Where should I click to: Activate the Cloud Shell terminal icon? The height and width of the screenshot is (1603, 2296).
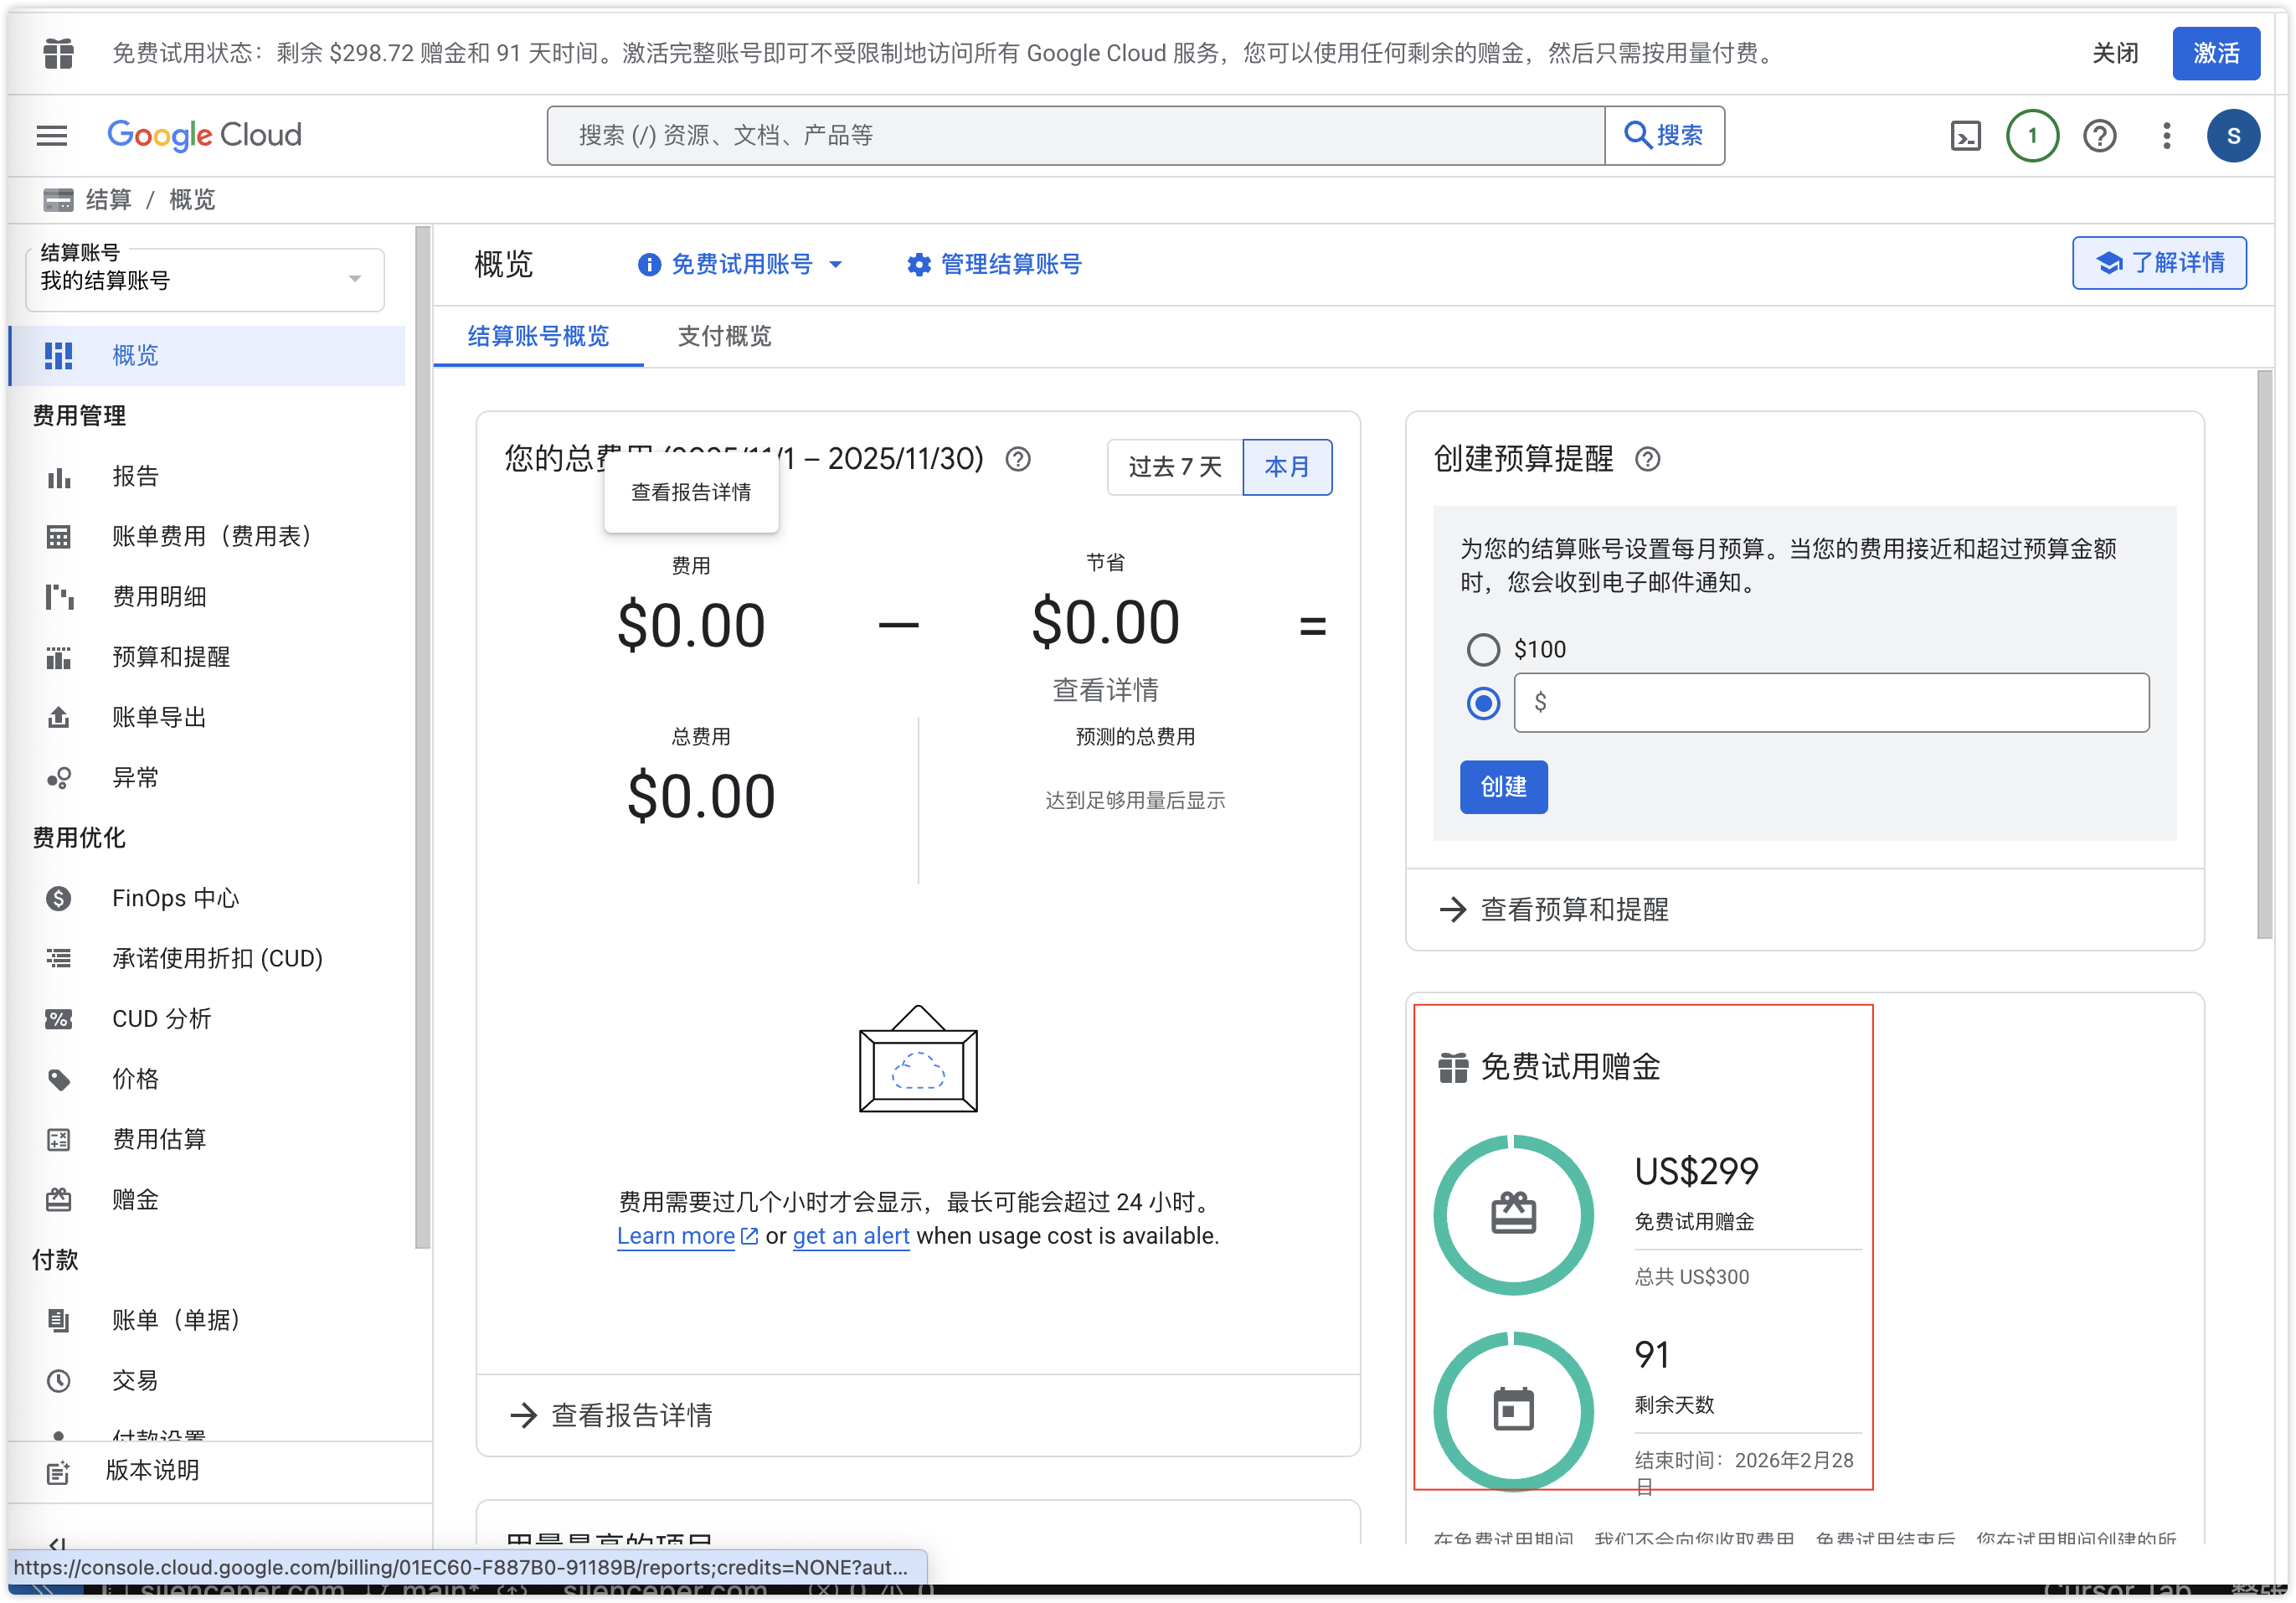point(1965,135)
